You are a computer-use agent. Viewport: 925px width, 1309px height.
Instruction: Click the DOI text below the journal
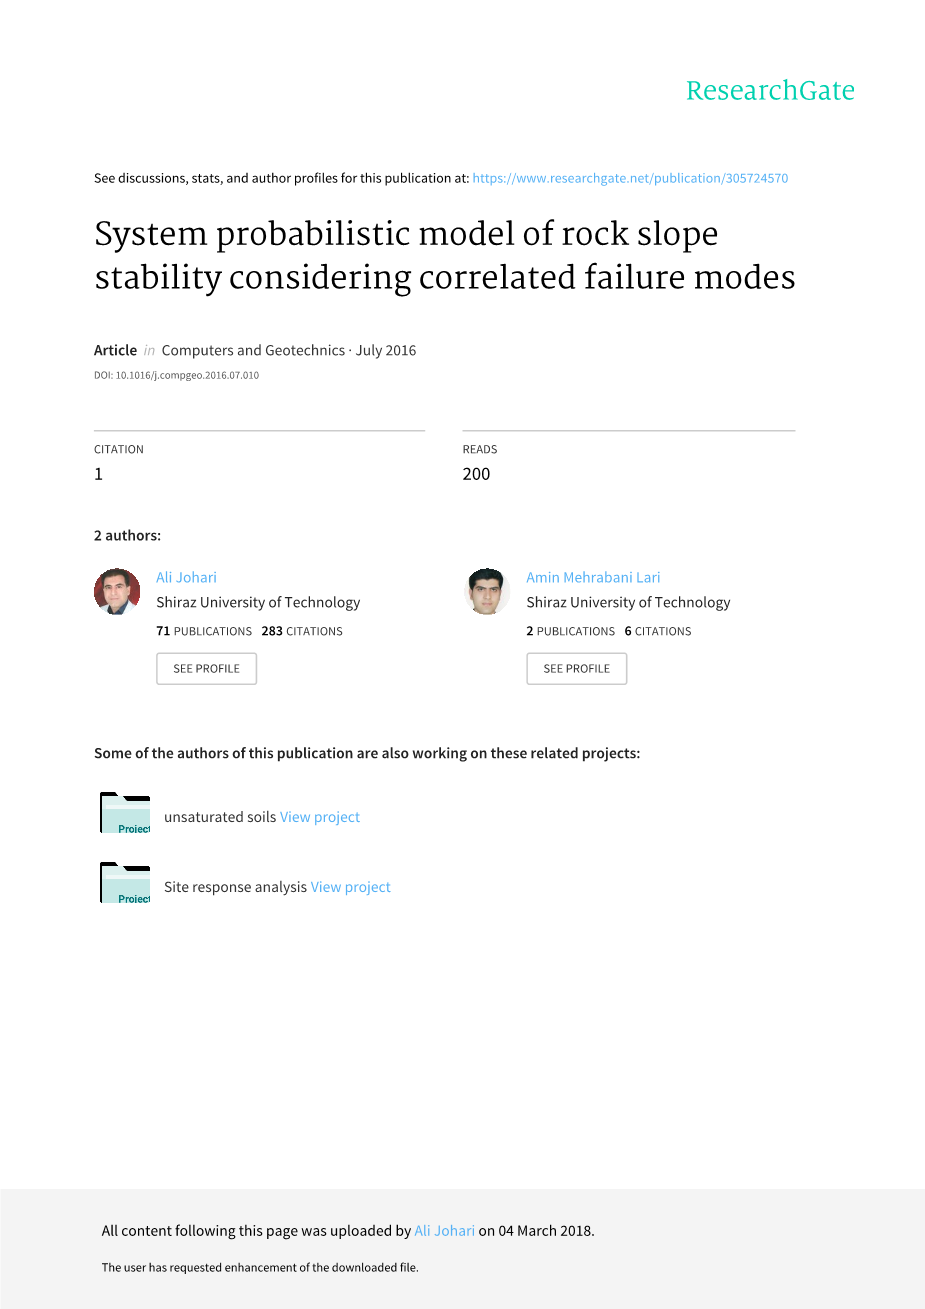pyautogui.click(x=176, y=376)
